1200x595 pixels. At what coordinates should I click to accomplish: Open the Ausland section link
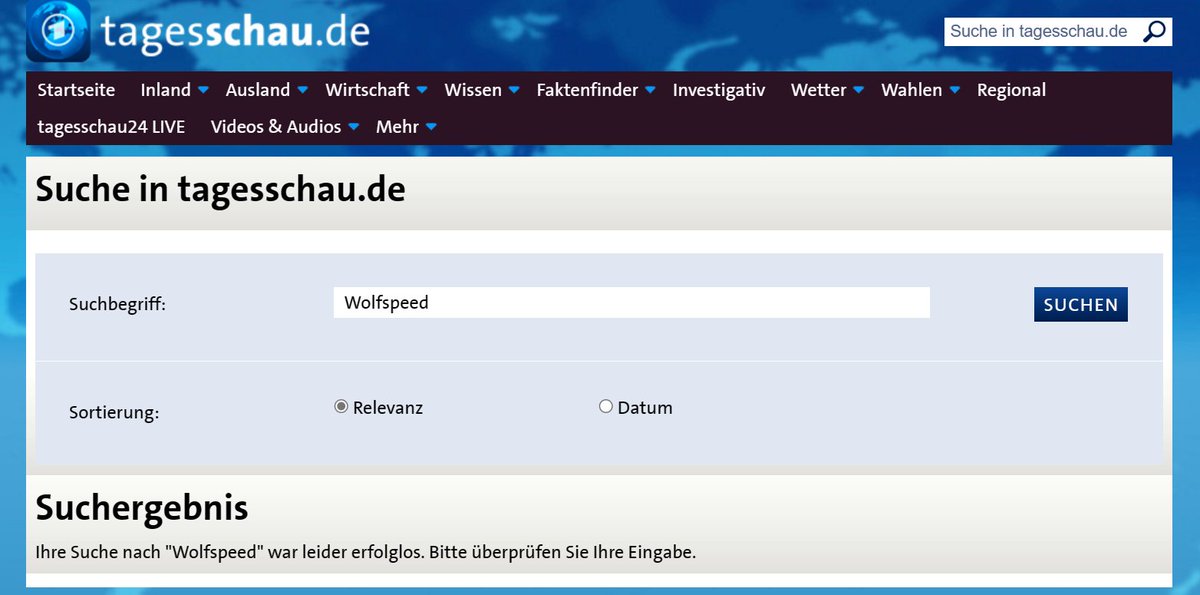(x=258, y=90)
